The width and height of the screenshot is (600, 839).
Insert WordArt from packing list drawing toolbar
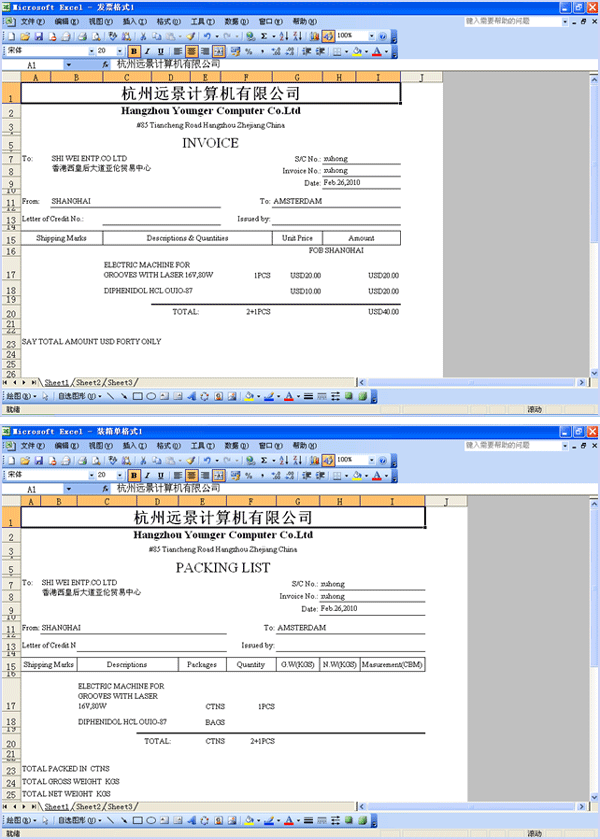pyautogui.click(x=192, y=820)
